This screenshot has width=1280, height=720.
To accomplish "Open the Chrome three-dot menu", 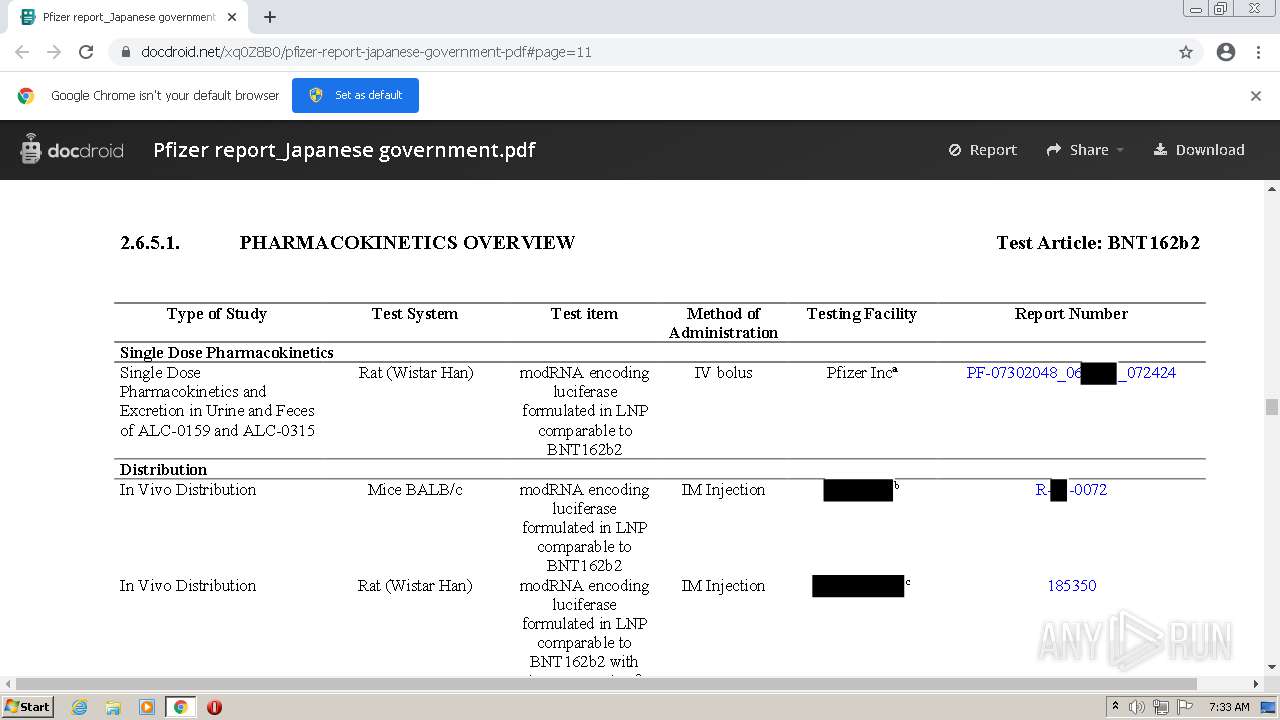I will point(1258,52).
